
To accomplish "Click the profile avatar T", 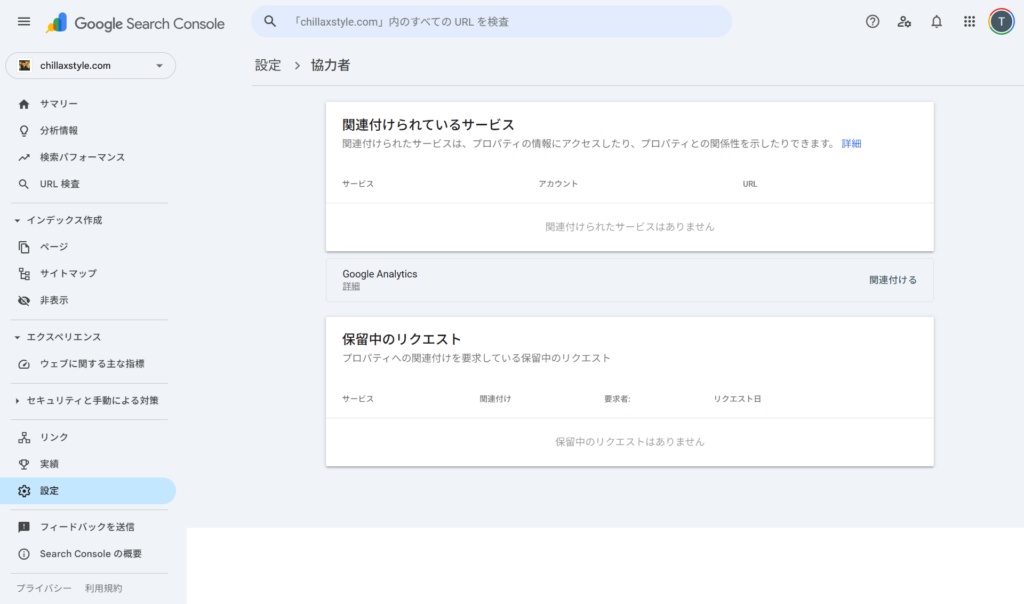I will coord(1000,21).
